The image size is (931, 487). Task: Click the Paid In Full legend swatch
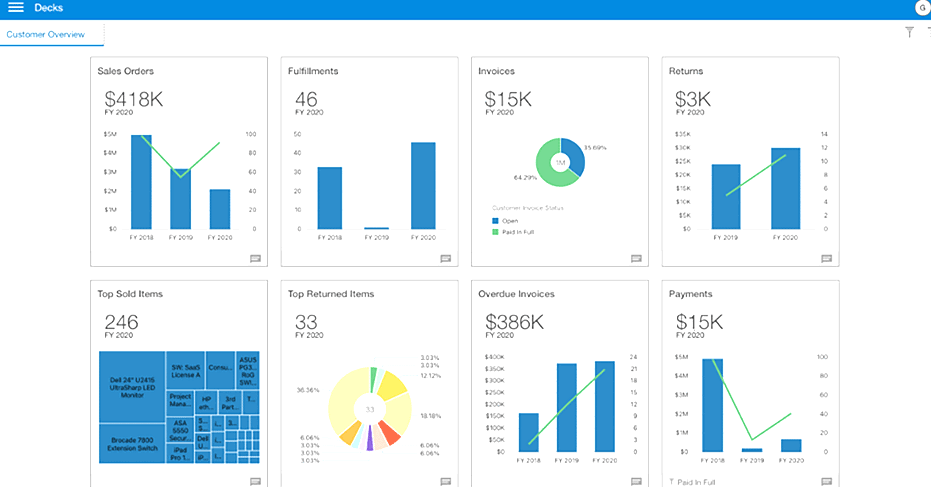click(x=495, y=232)
